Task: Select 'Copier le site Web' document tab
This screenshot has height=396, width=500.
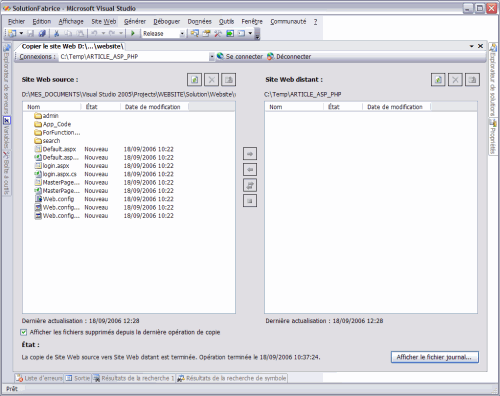Action: click(72, 46)
